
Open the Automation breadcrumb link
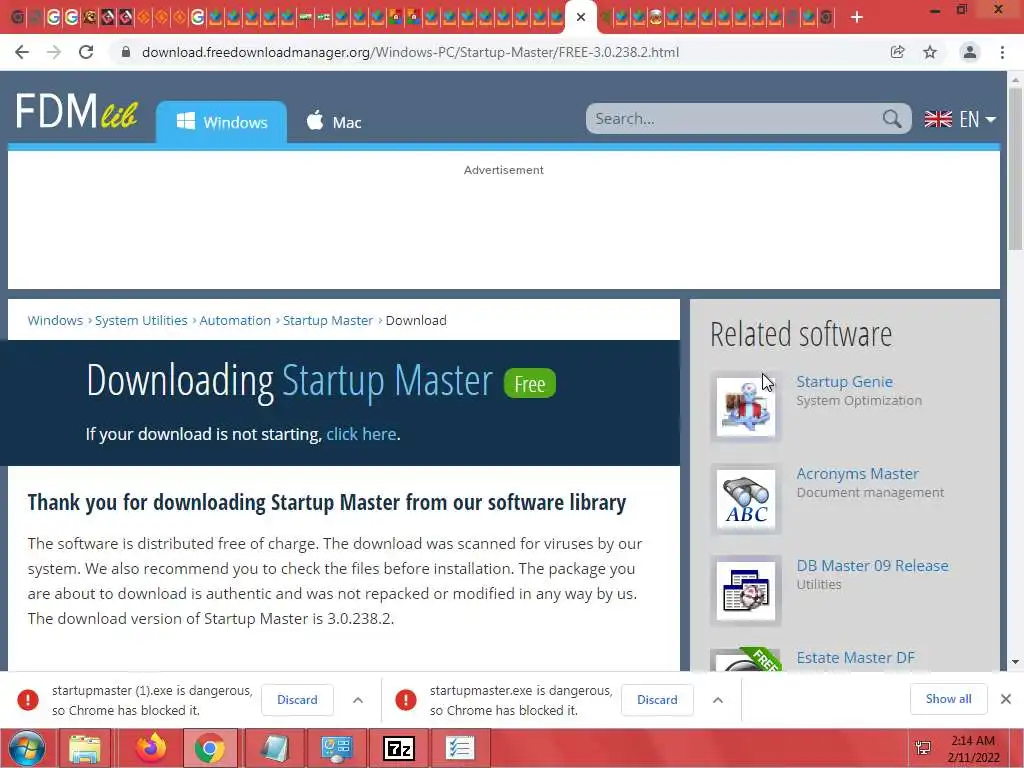[235, 321]
